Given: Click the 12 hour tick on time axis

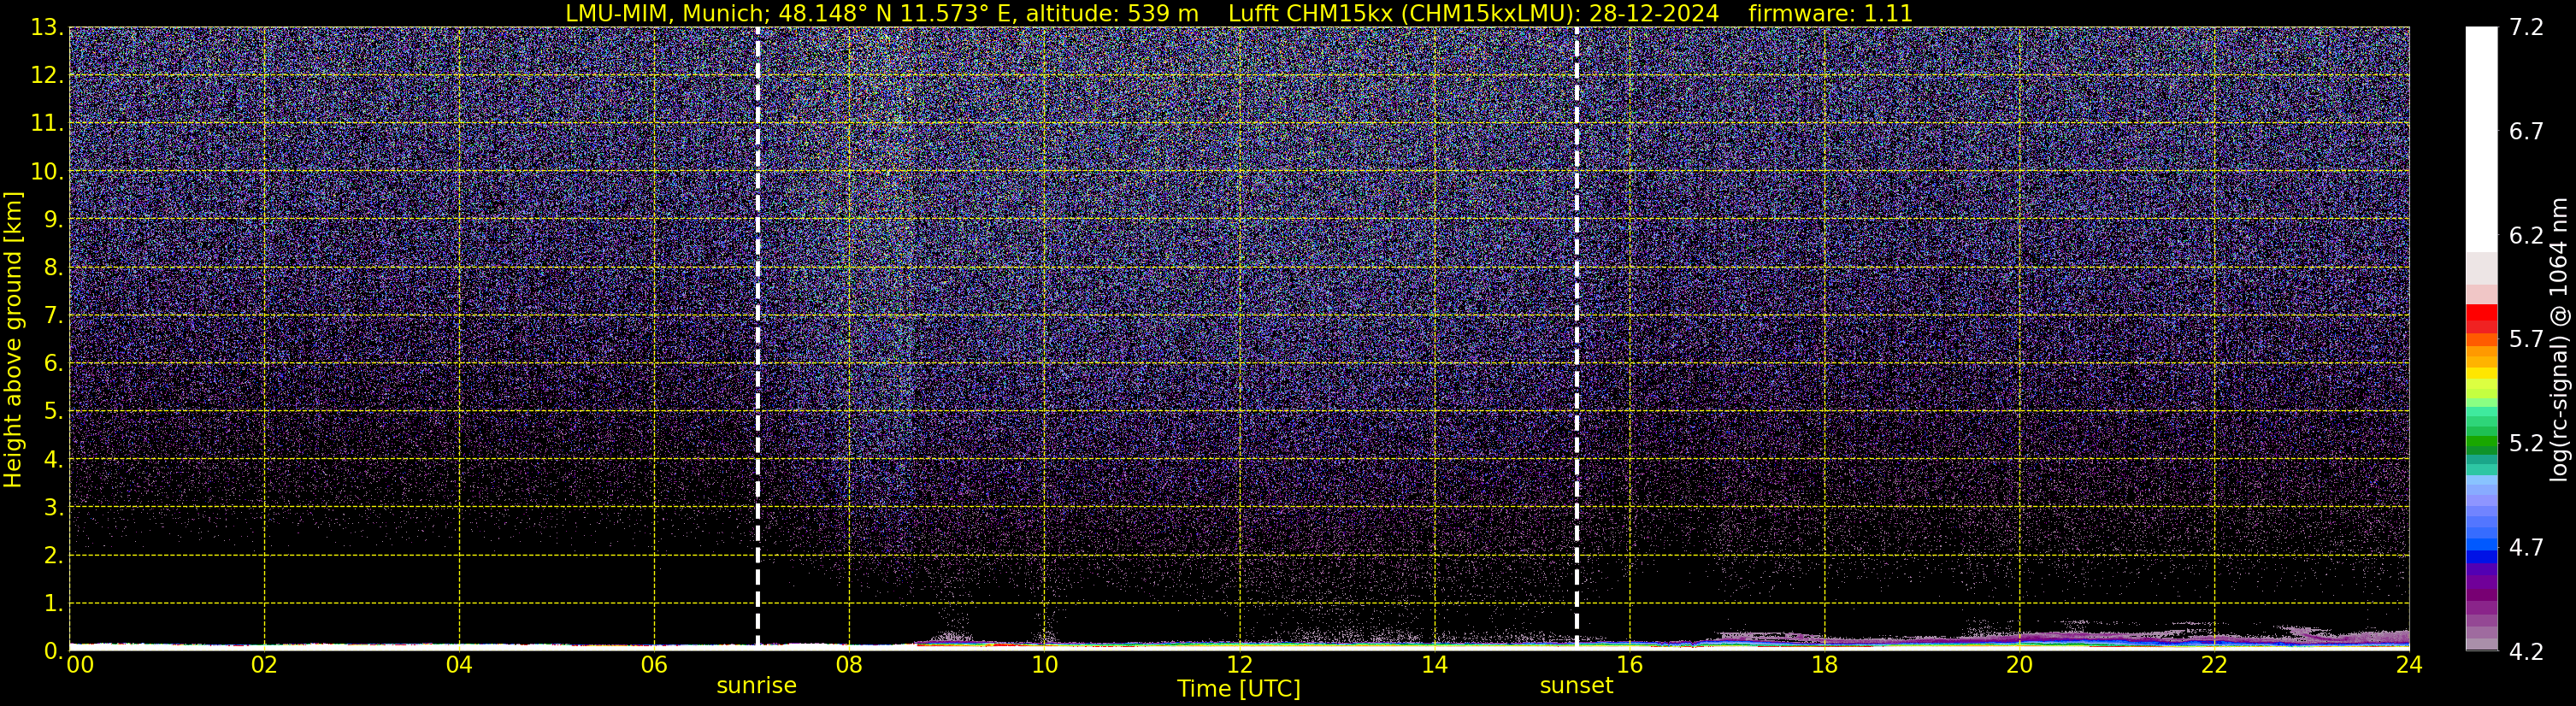Looking at the screenshot, I should 1239,665.
